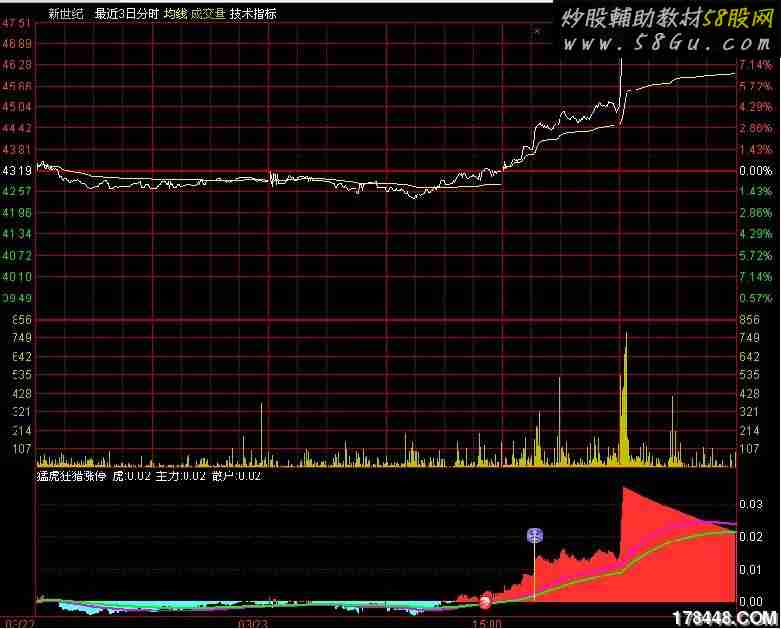Click the 0.00 indicator scale label
Screen dimensions: 781x629
(751, 602)
